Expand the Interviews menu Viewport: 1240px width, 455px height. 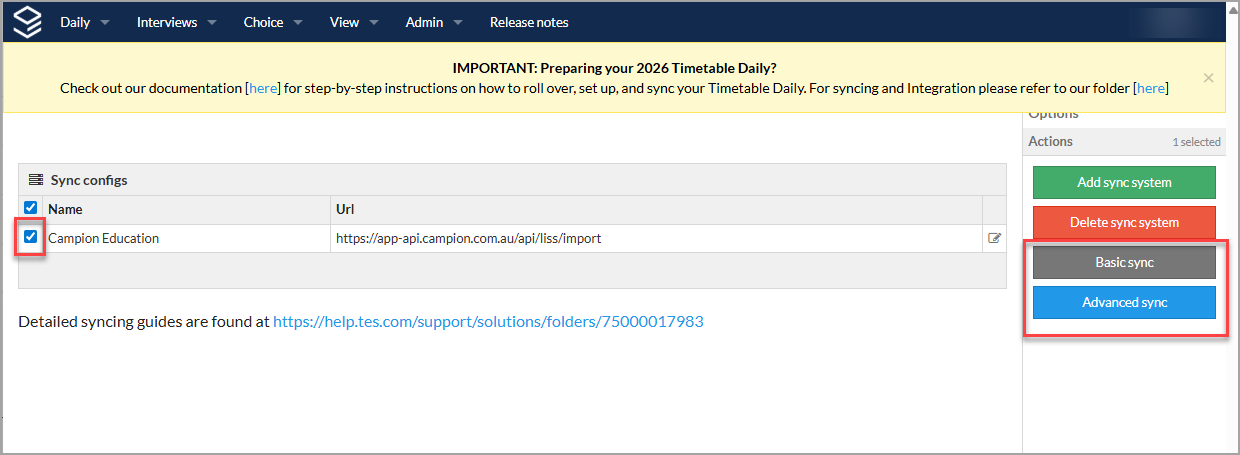click(176, 22)
